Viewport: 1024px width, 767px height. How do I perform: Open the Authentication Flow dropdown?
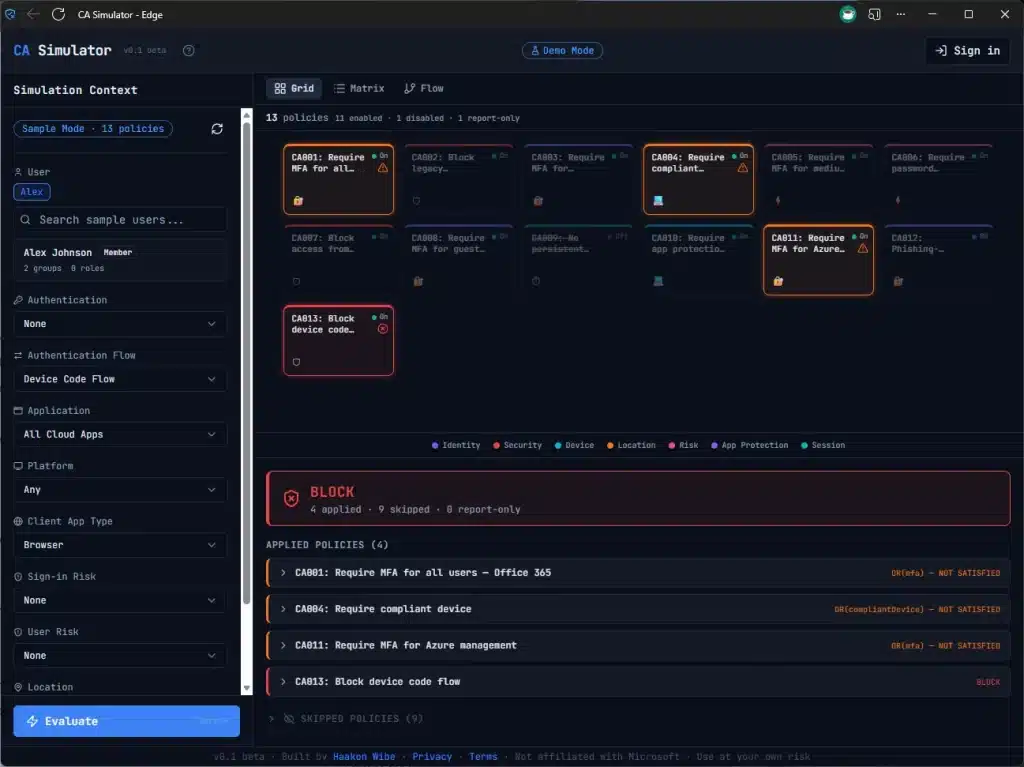[x=120, y=379]
